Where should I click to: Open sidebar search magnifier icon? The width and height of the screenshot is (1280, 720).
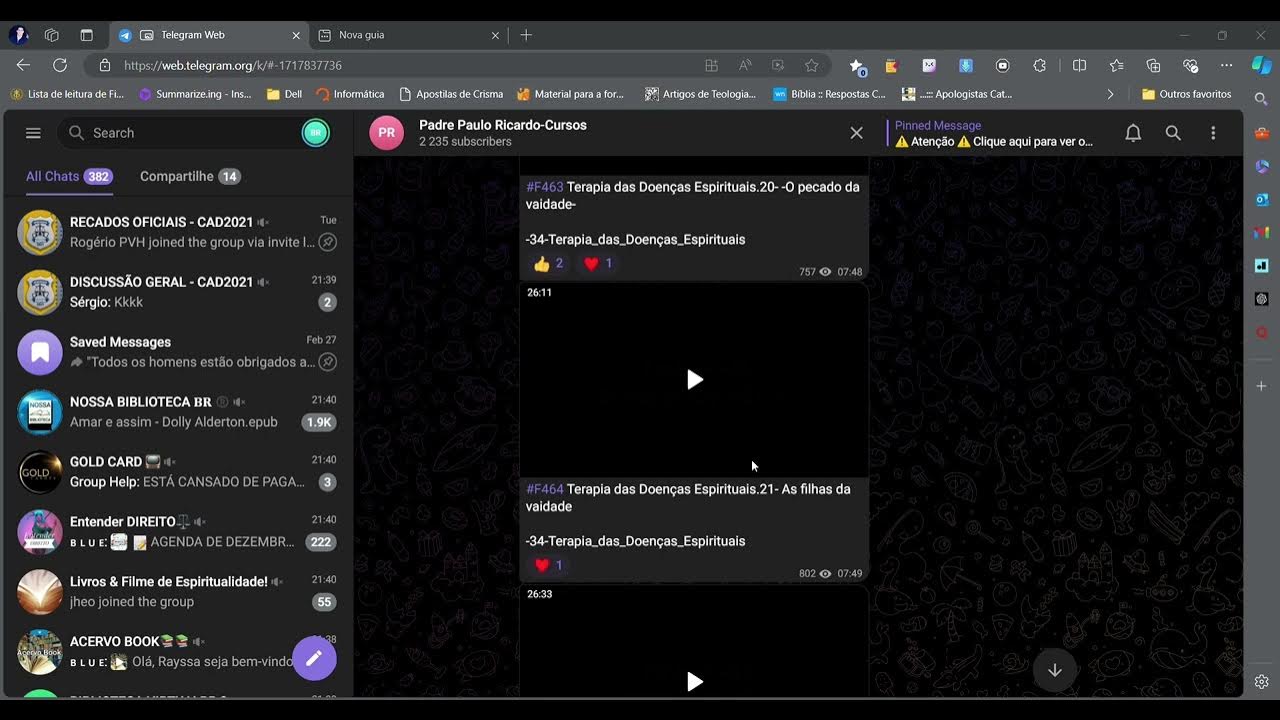[x=1262, y=100]
